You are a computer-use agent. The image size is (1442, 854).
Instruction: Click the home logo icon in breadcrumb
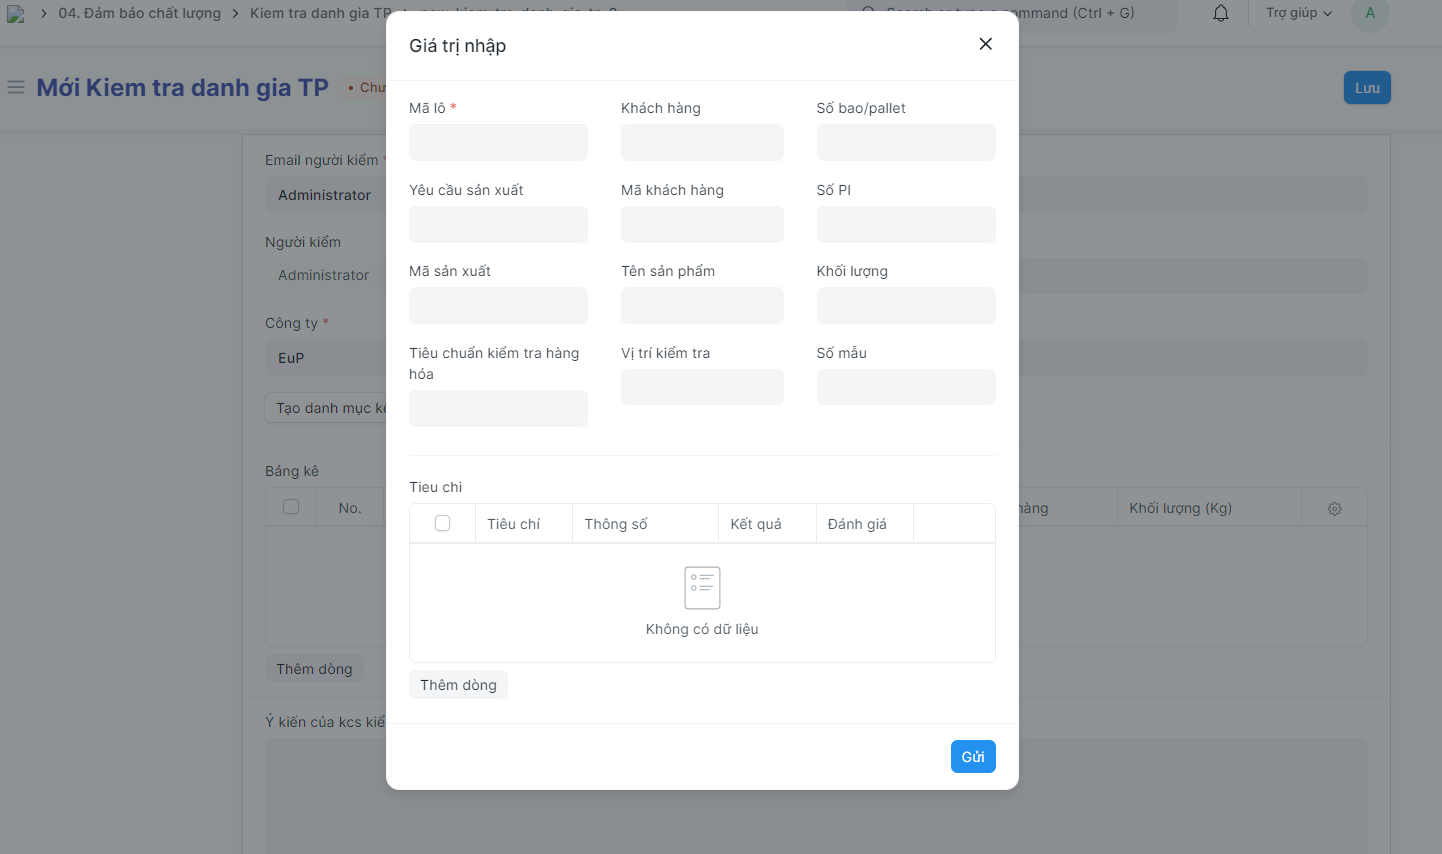coord(15,13)
